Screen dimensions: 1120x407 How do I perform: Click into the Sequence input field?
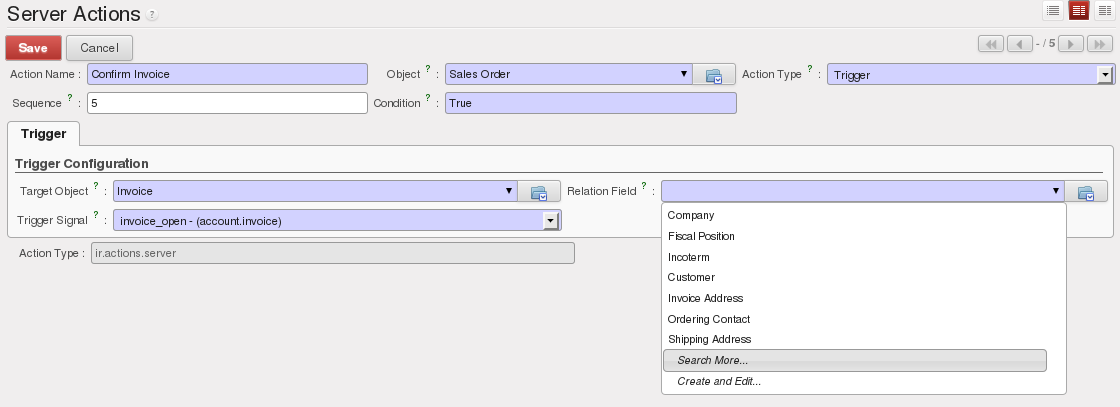click(x=227, y=103)
